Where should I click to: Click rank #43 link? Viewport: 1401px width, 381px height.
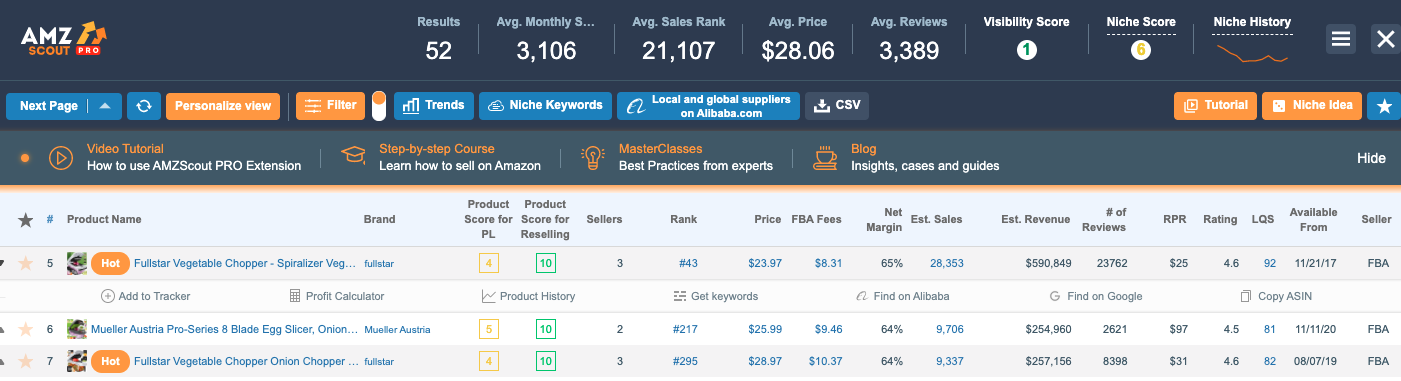688,263
